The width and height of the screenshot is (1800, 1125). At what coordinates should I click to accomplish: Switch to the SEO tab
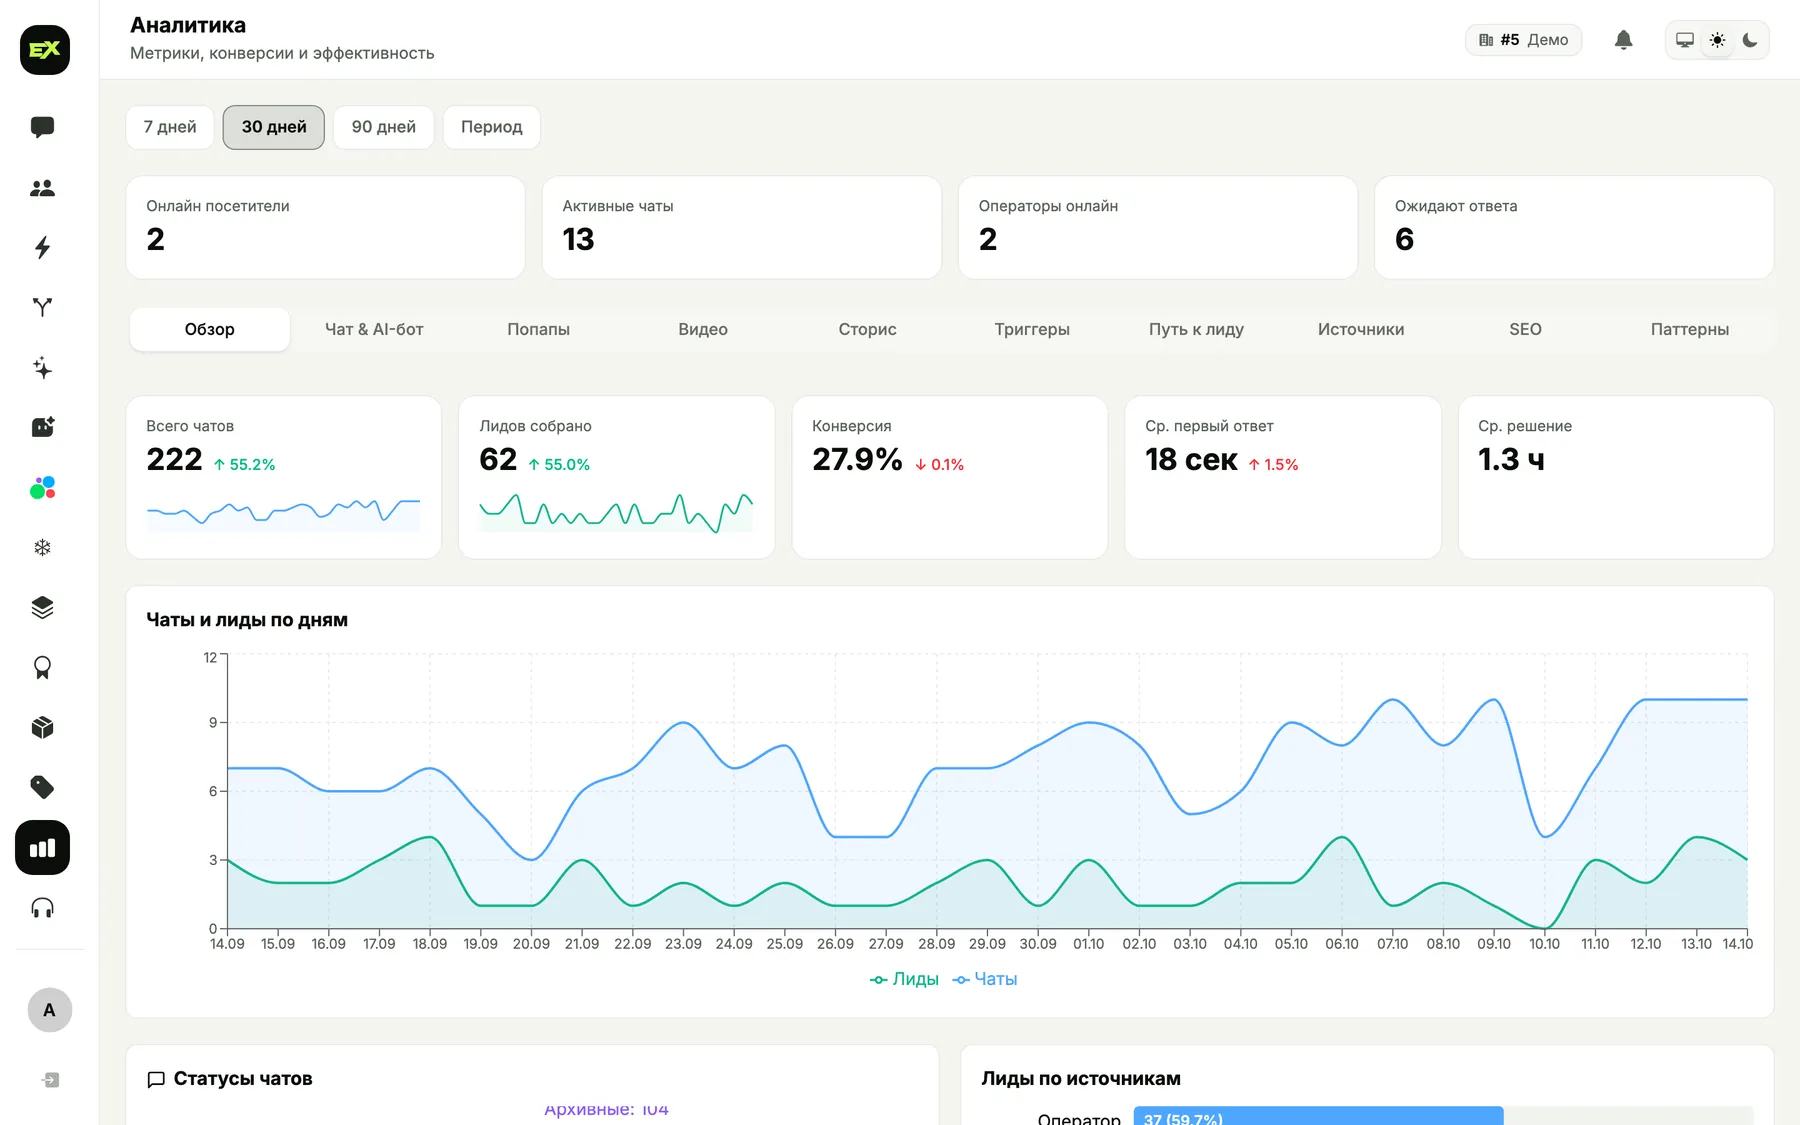pyautogui.click(x=1525, y=329)
